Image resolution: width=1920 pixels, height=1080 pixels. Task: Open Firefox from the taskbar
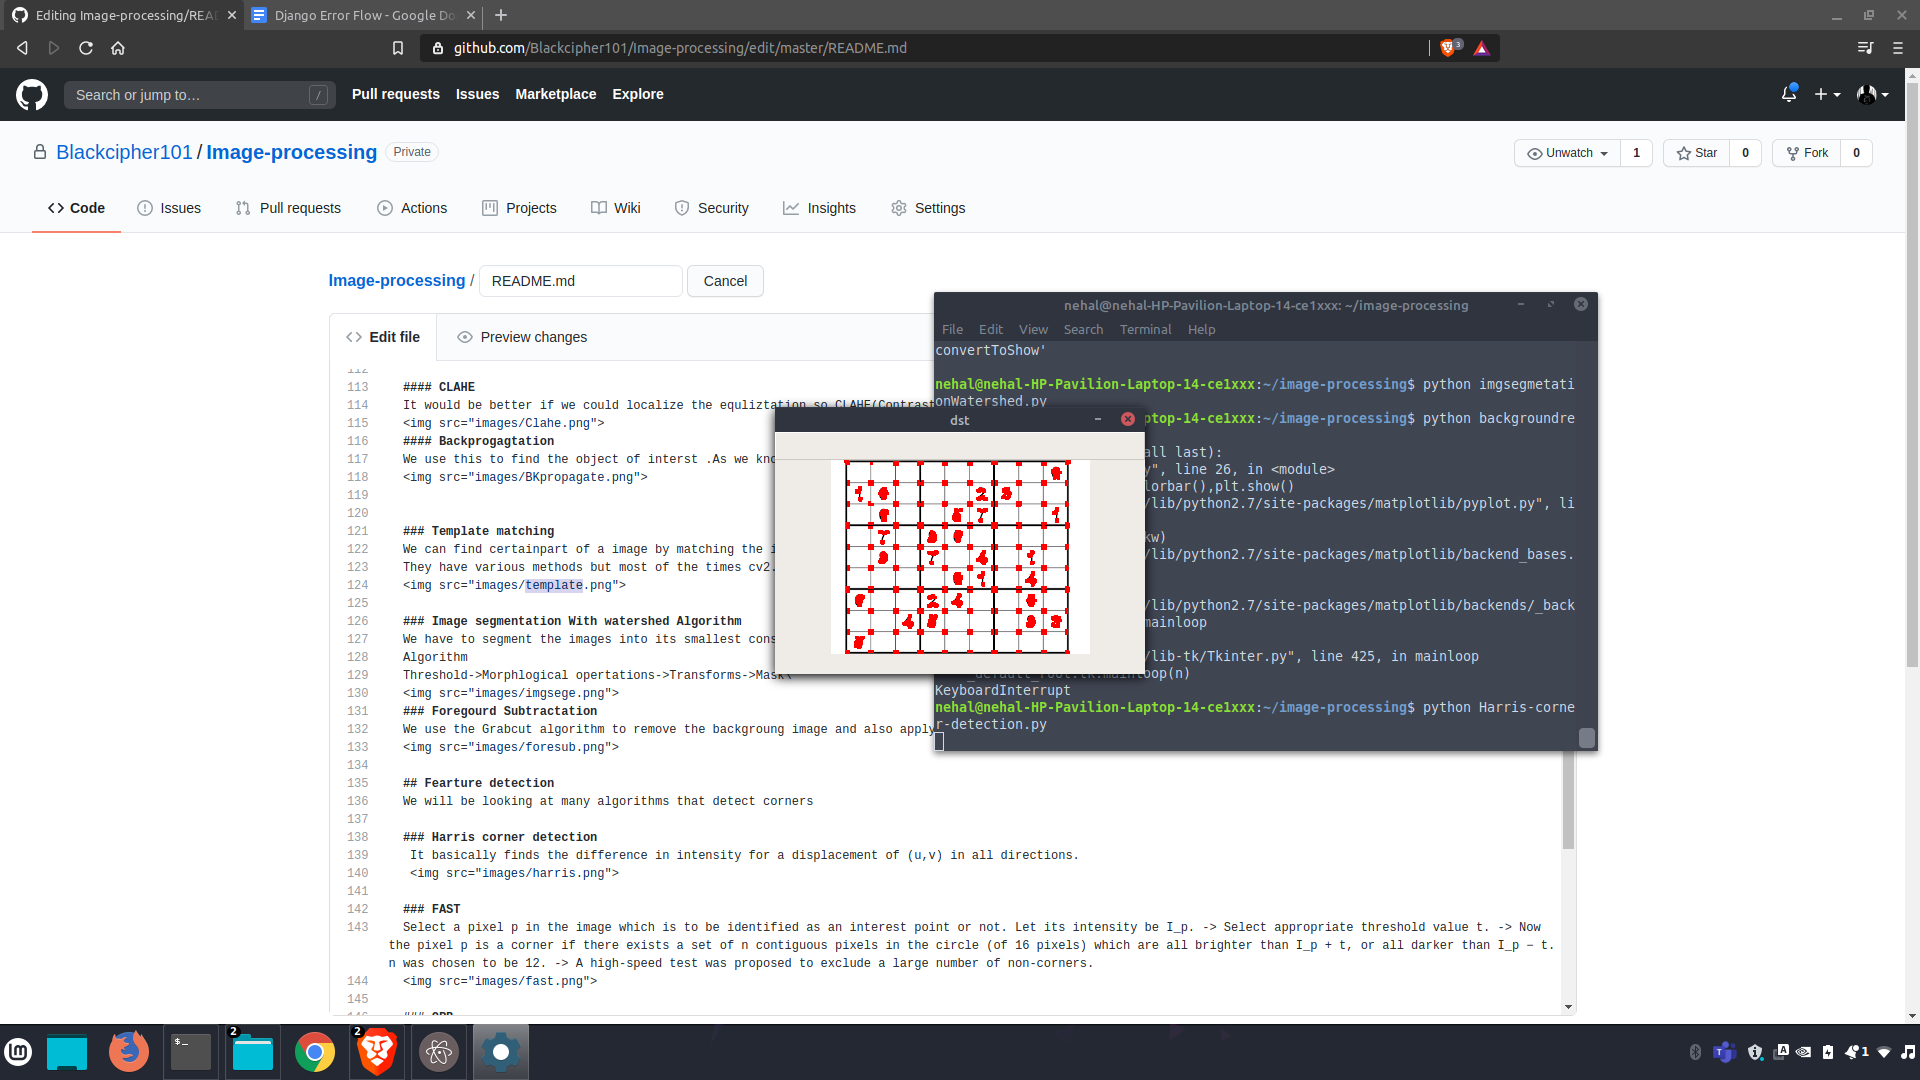[x=128, y=1052]
